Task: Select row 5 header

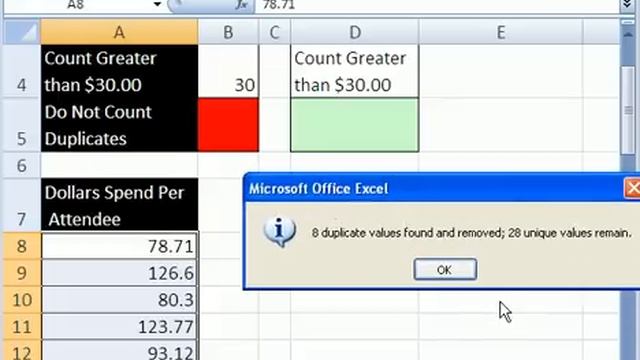Action: (22, 125)
